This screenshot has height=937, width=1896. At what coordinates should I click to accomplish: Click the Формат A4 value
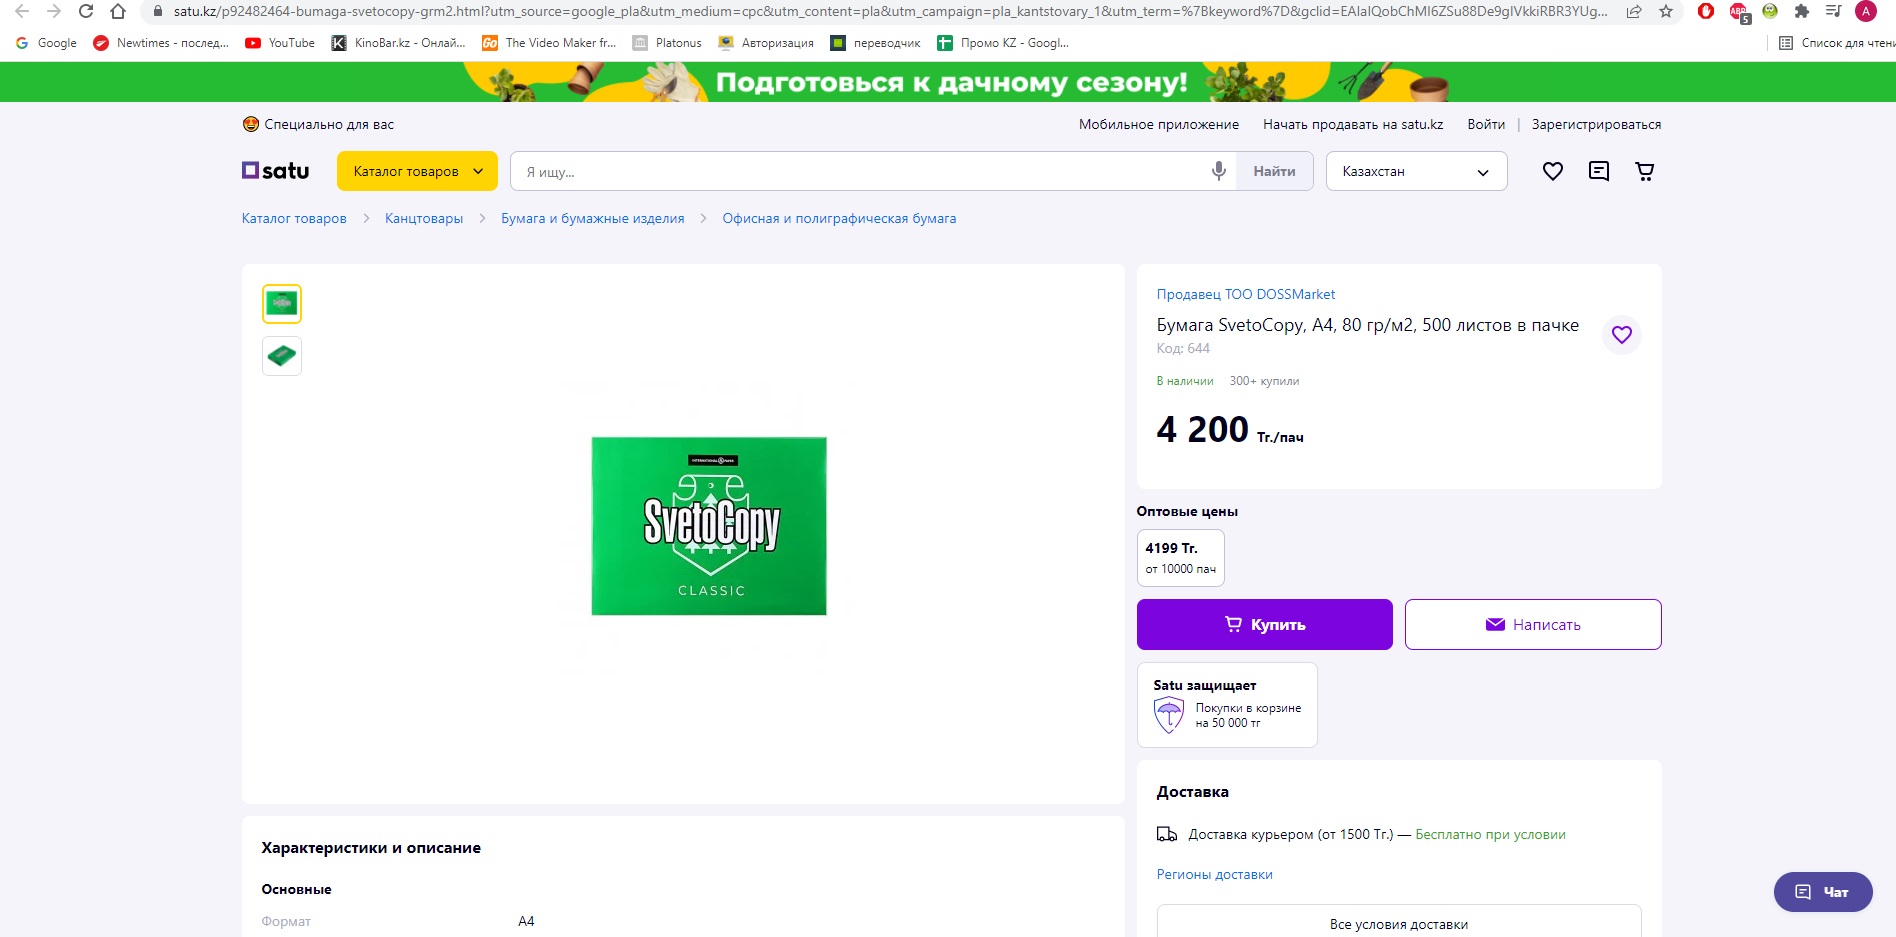[526, 921]
